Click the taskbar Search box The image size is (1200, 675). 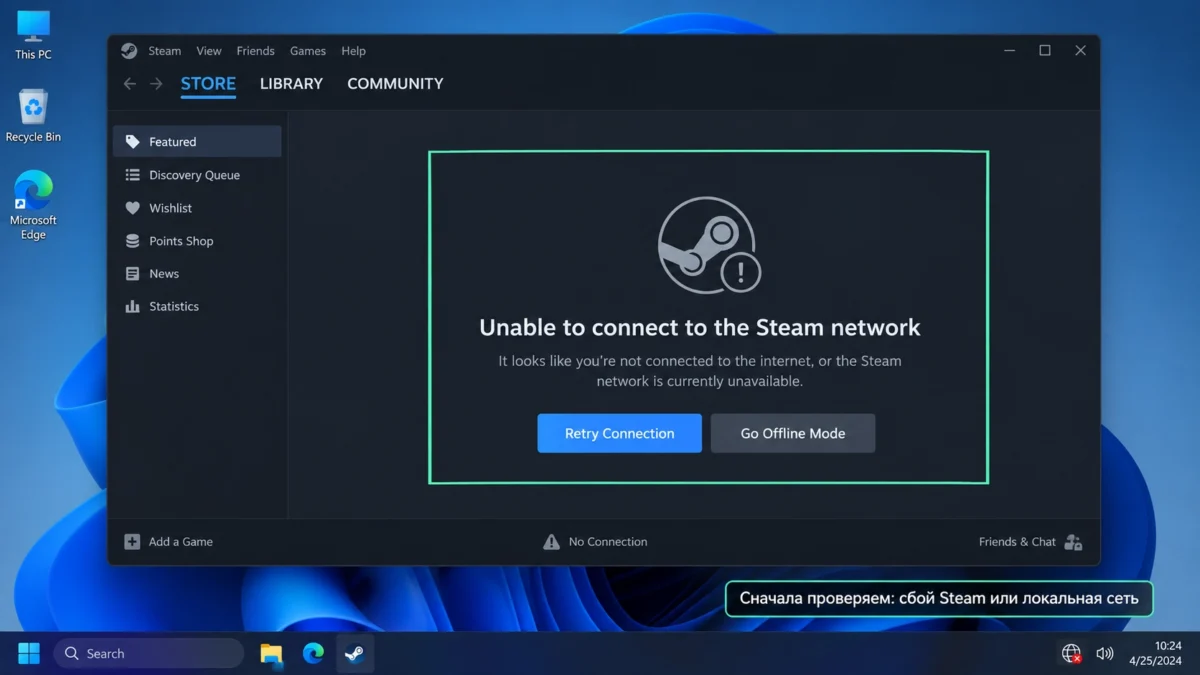[x=149, y=654]
